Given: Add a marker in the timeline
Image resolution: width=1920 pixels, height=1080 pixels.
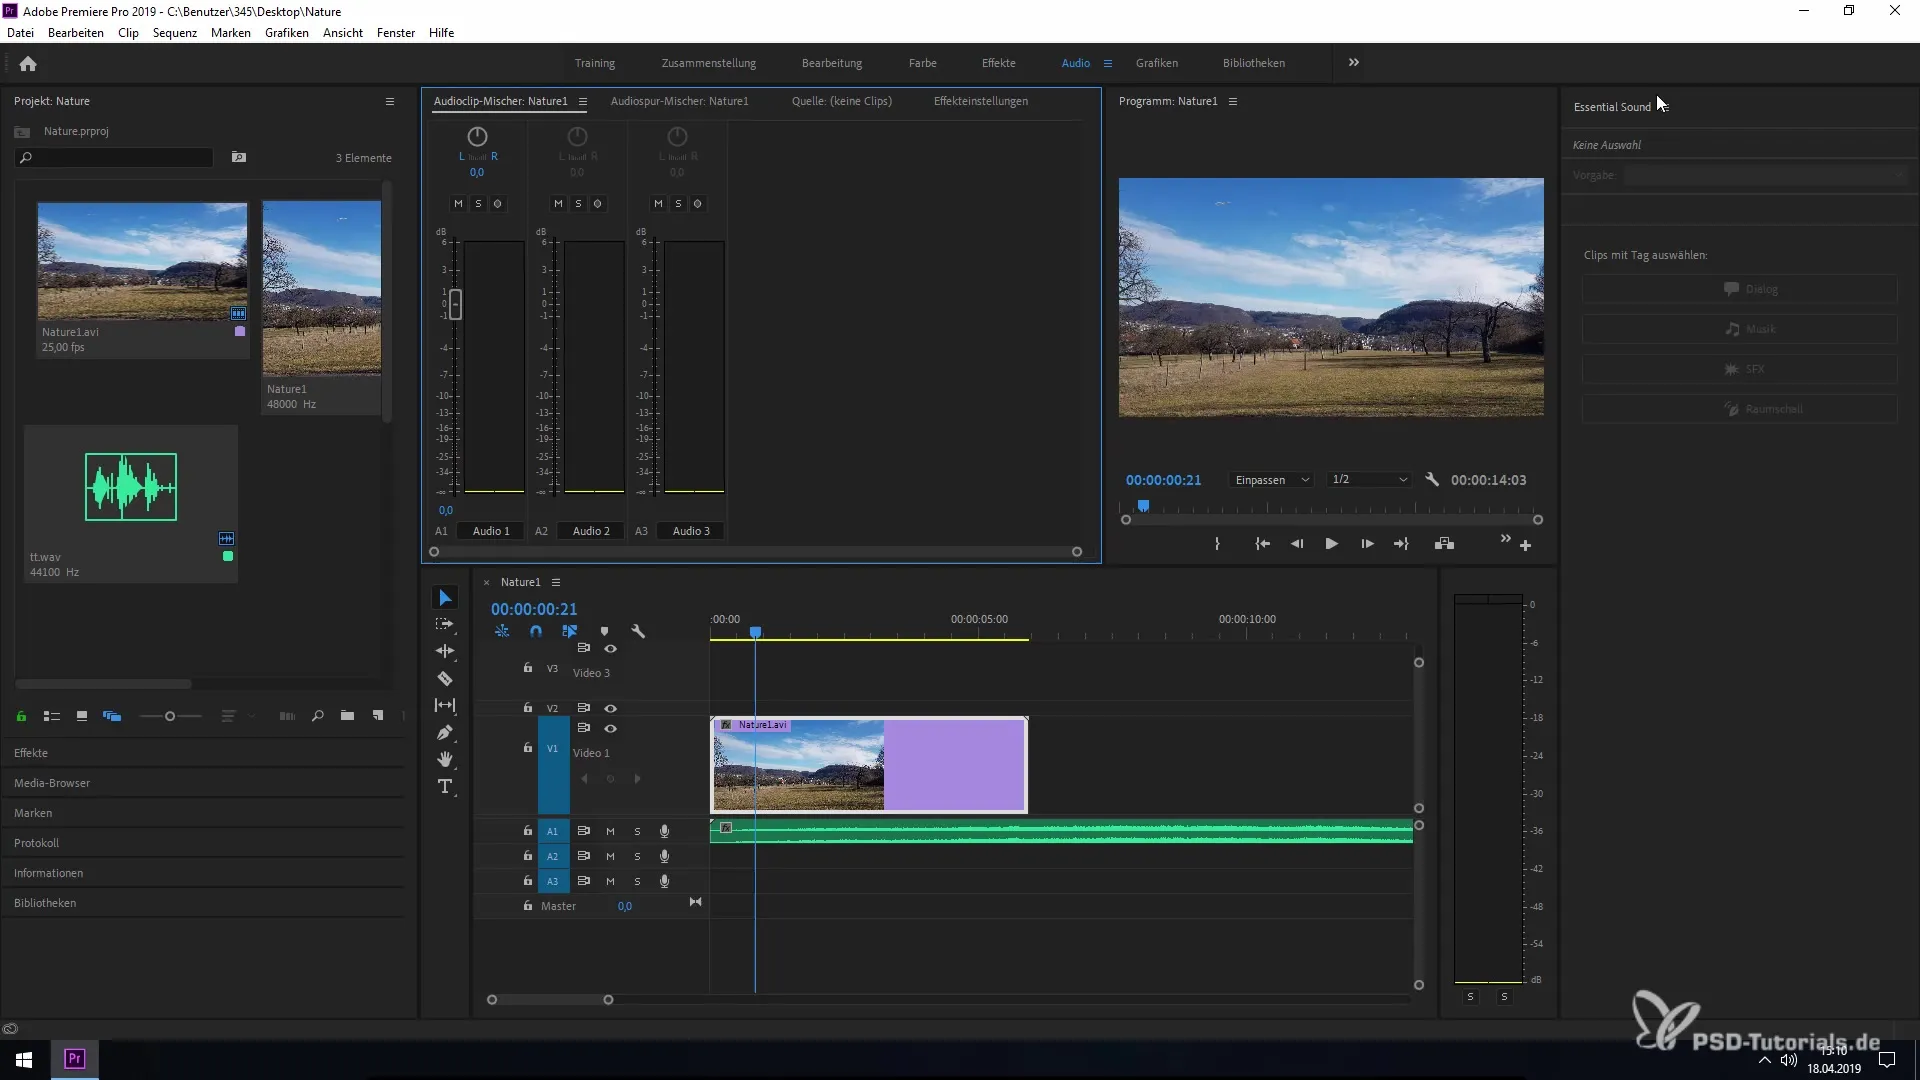Looking at the screenshot, I should (604, 631).
